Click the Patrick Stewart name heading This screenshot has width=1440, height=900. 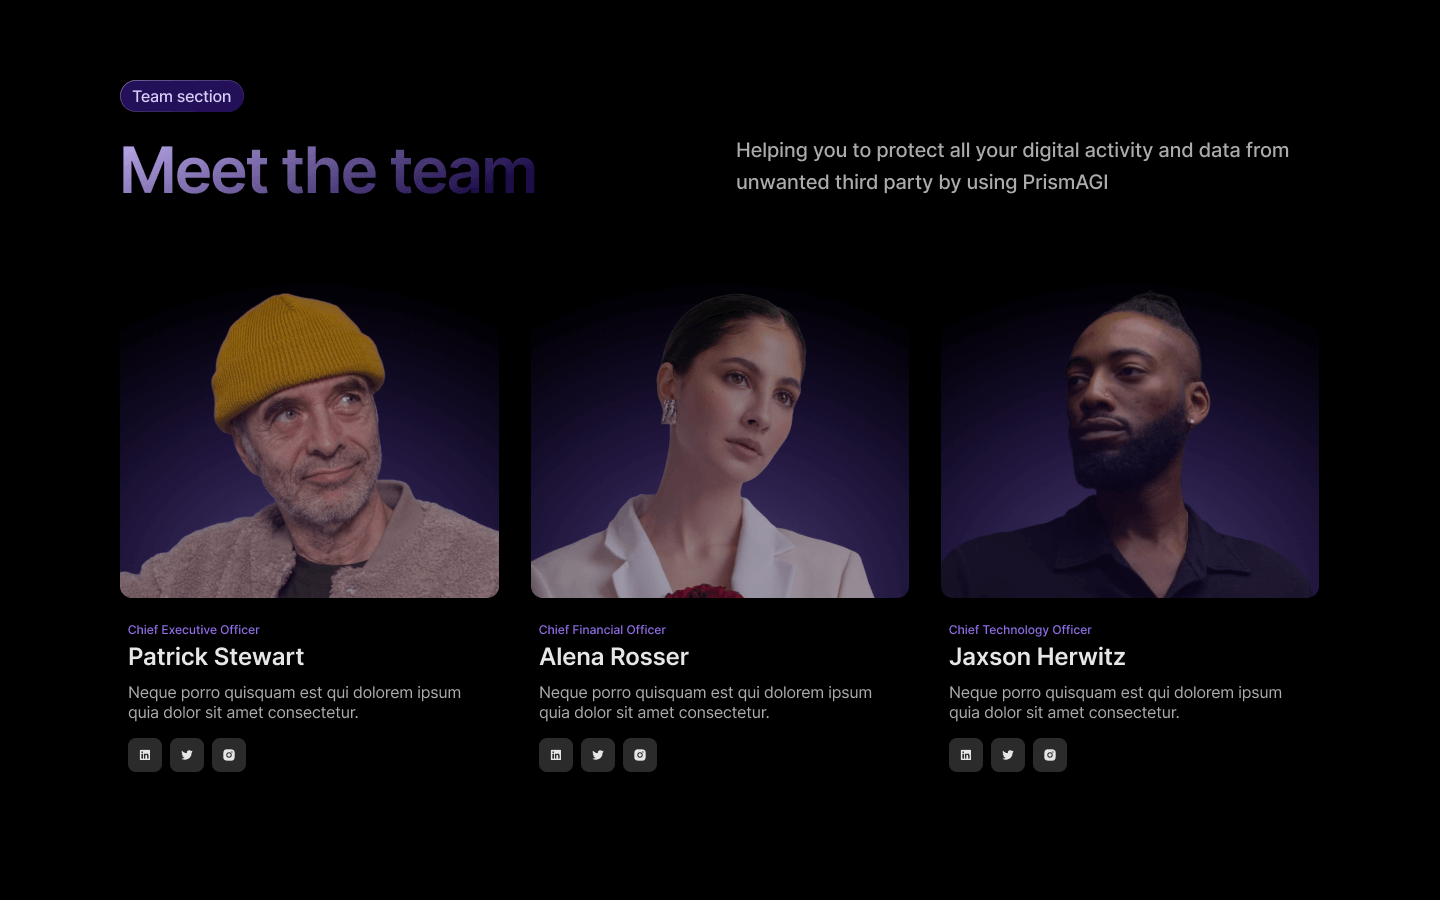click(216, 657)
